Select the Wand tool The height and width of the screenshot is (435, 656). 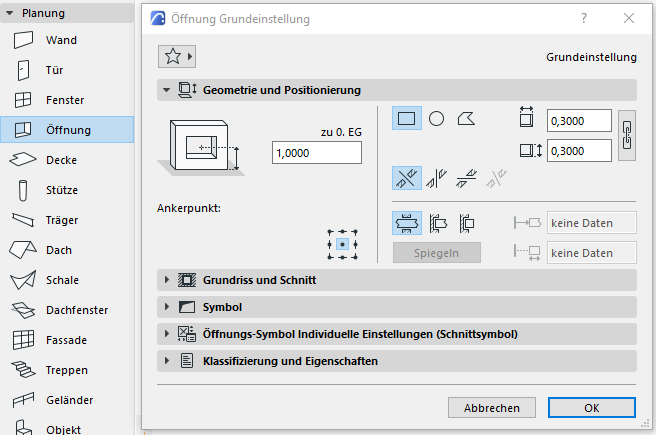[x=61, y=40]
